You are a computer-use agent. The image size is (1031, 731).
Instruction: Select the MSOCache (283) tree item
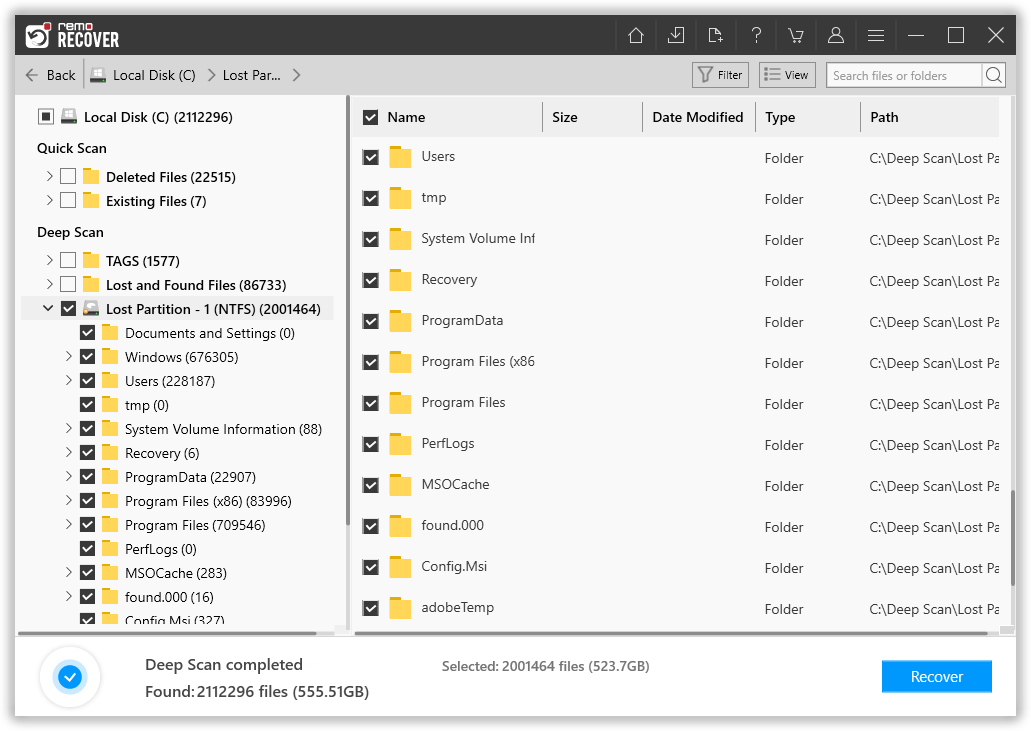pos(176,573)
